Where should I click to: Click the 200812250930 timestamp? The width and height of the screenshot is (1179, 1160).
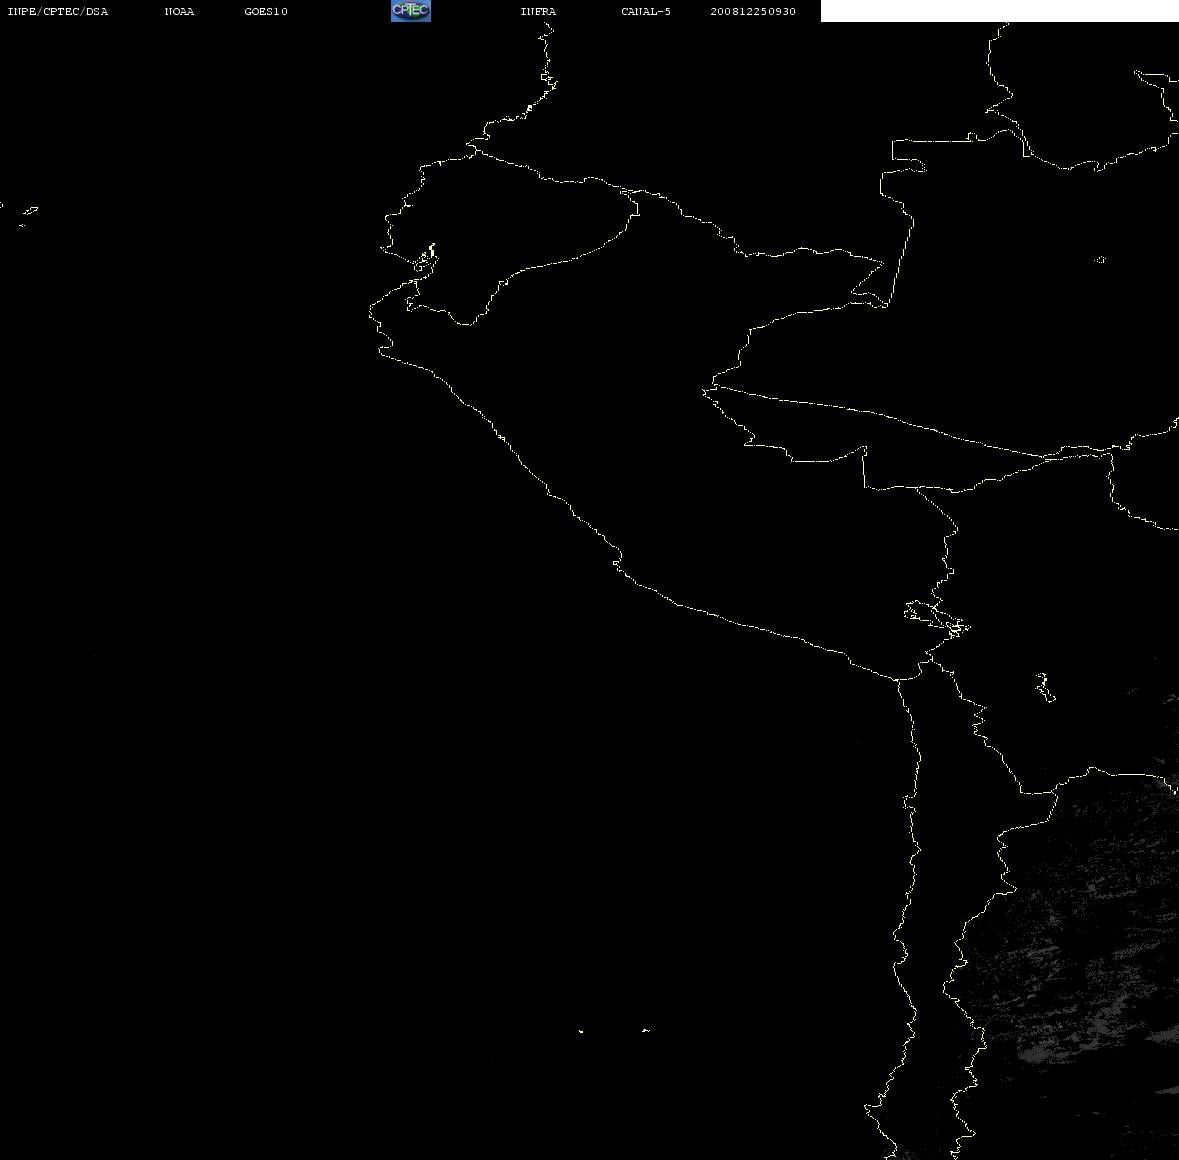click(753, 11)
